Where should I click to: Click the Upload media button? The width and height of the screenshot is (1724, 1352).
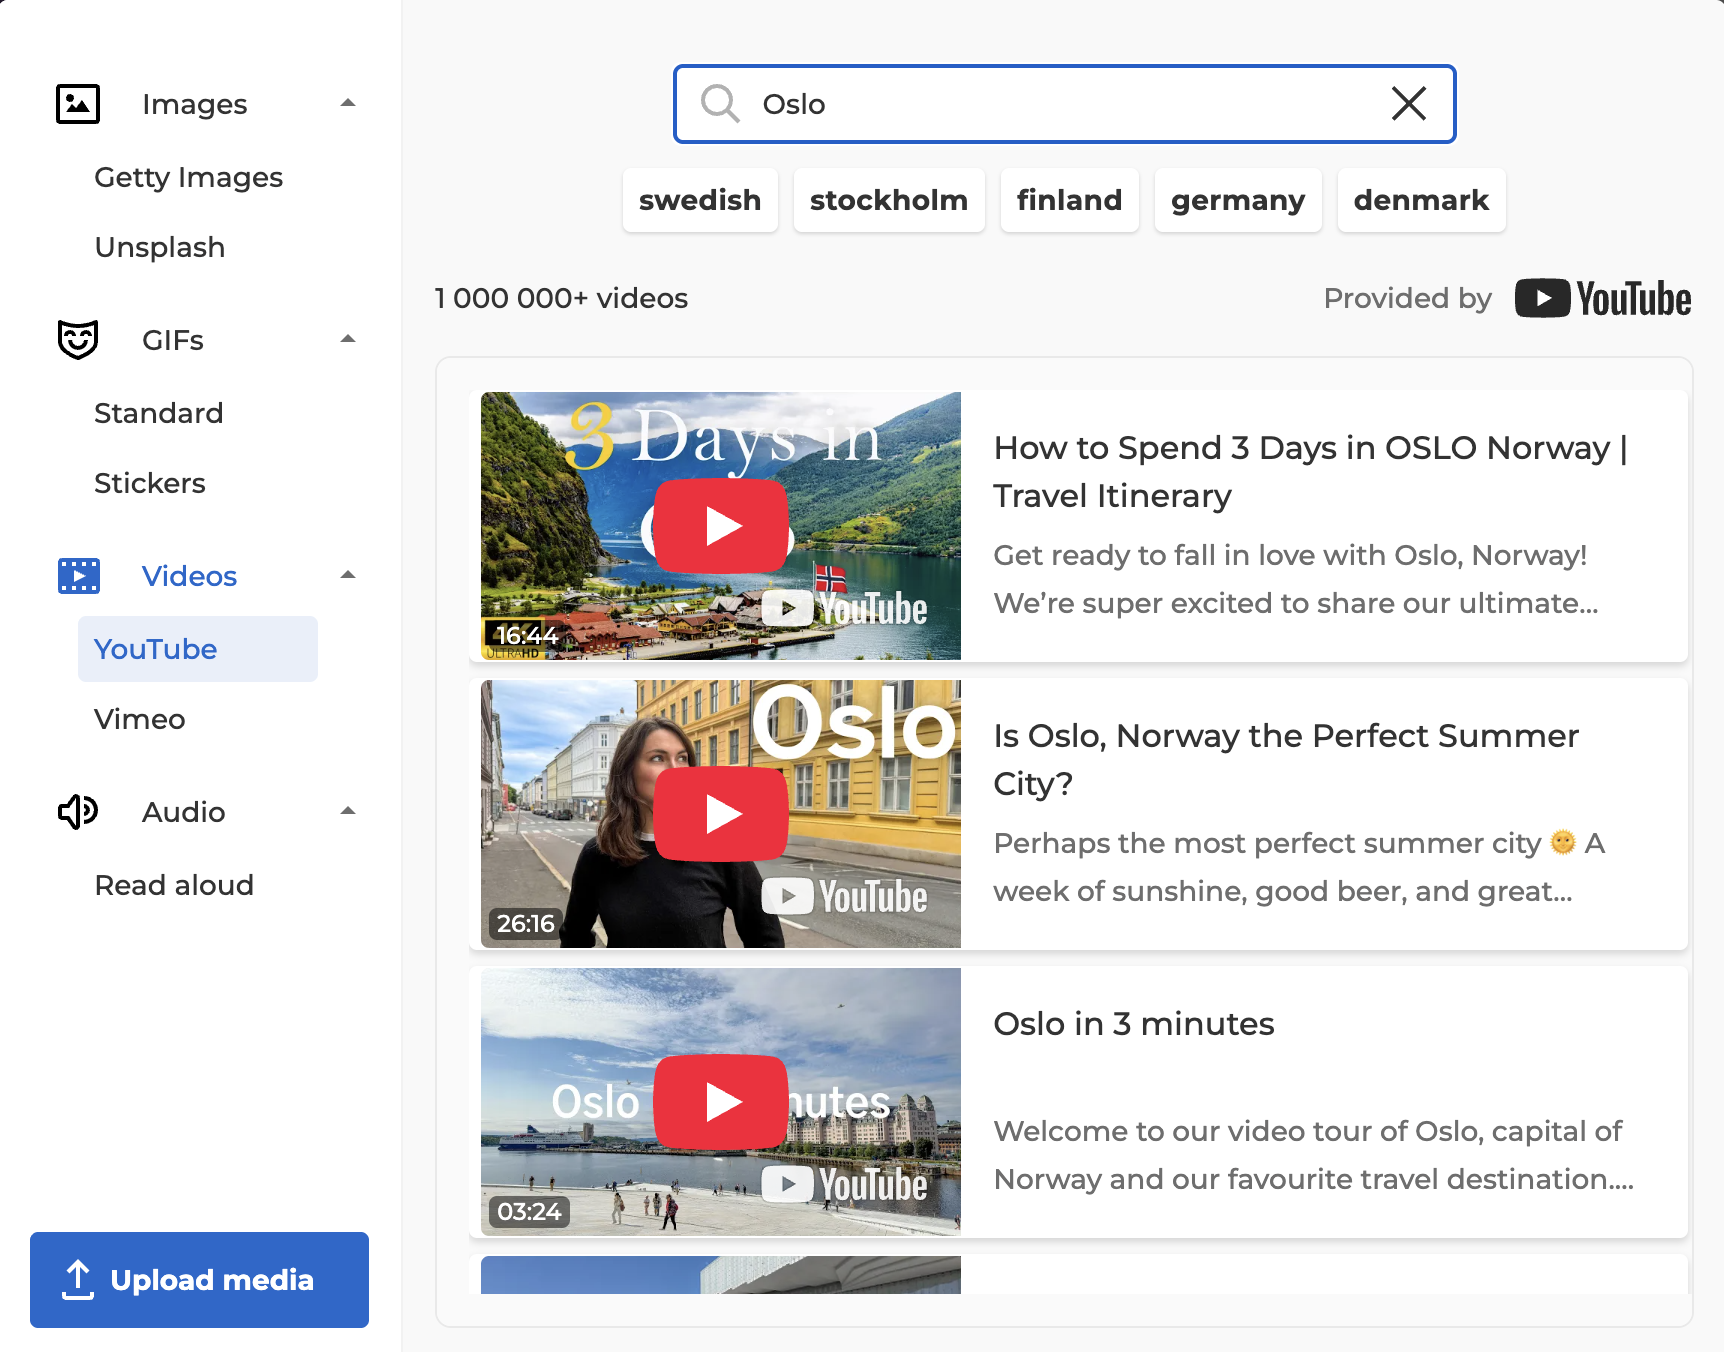tap(199, 1280)
